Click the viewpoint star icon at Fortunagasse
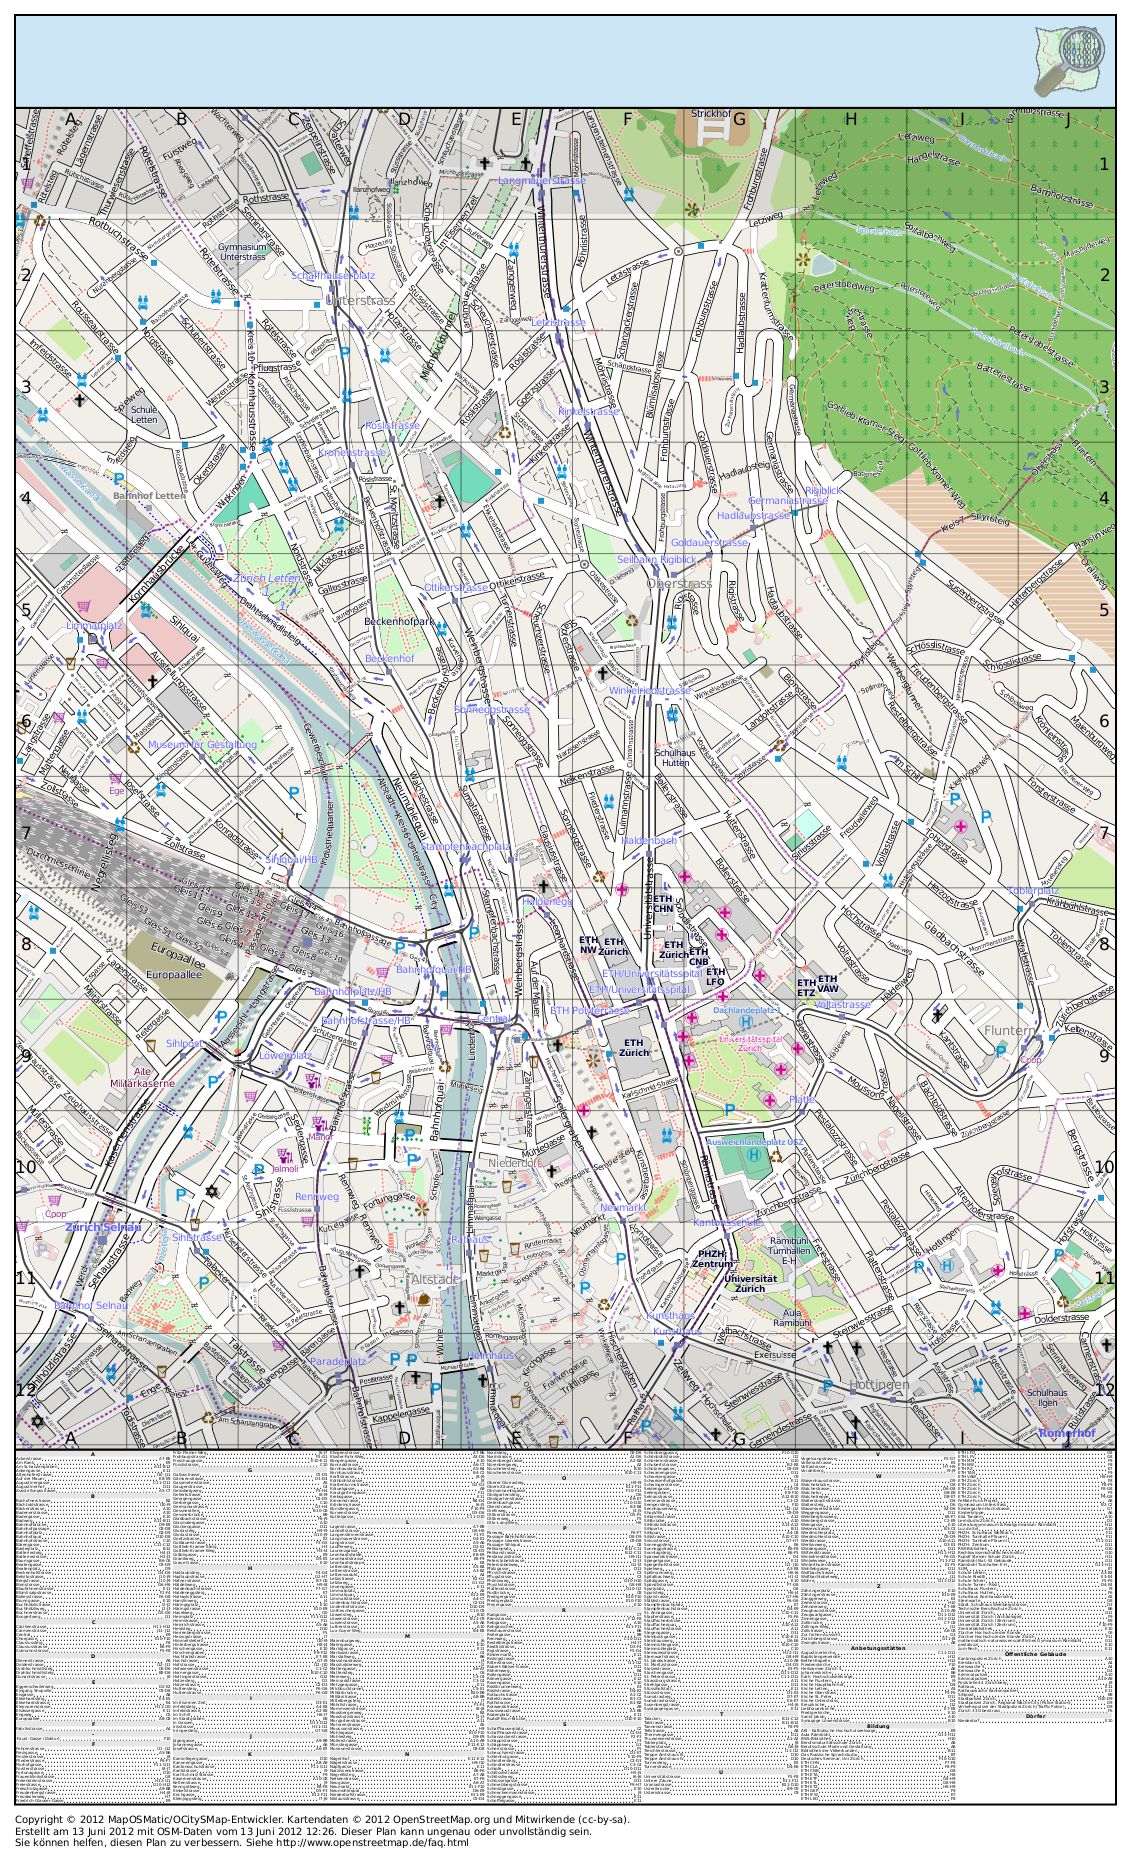 pos(422,1208)
